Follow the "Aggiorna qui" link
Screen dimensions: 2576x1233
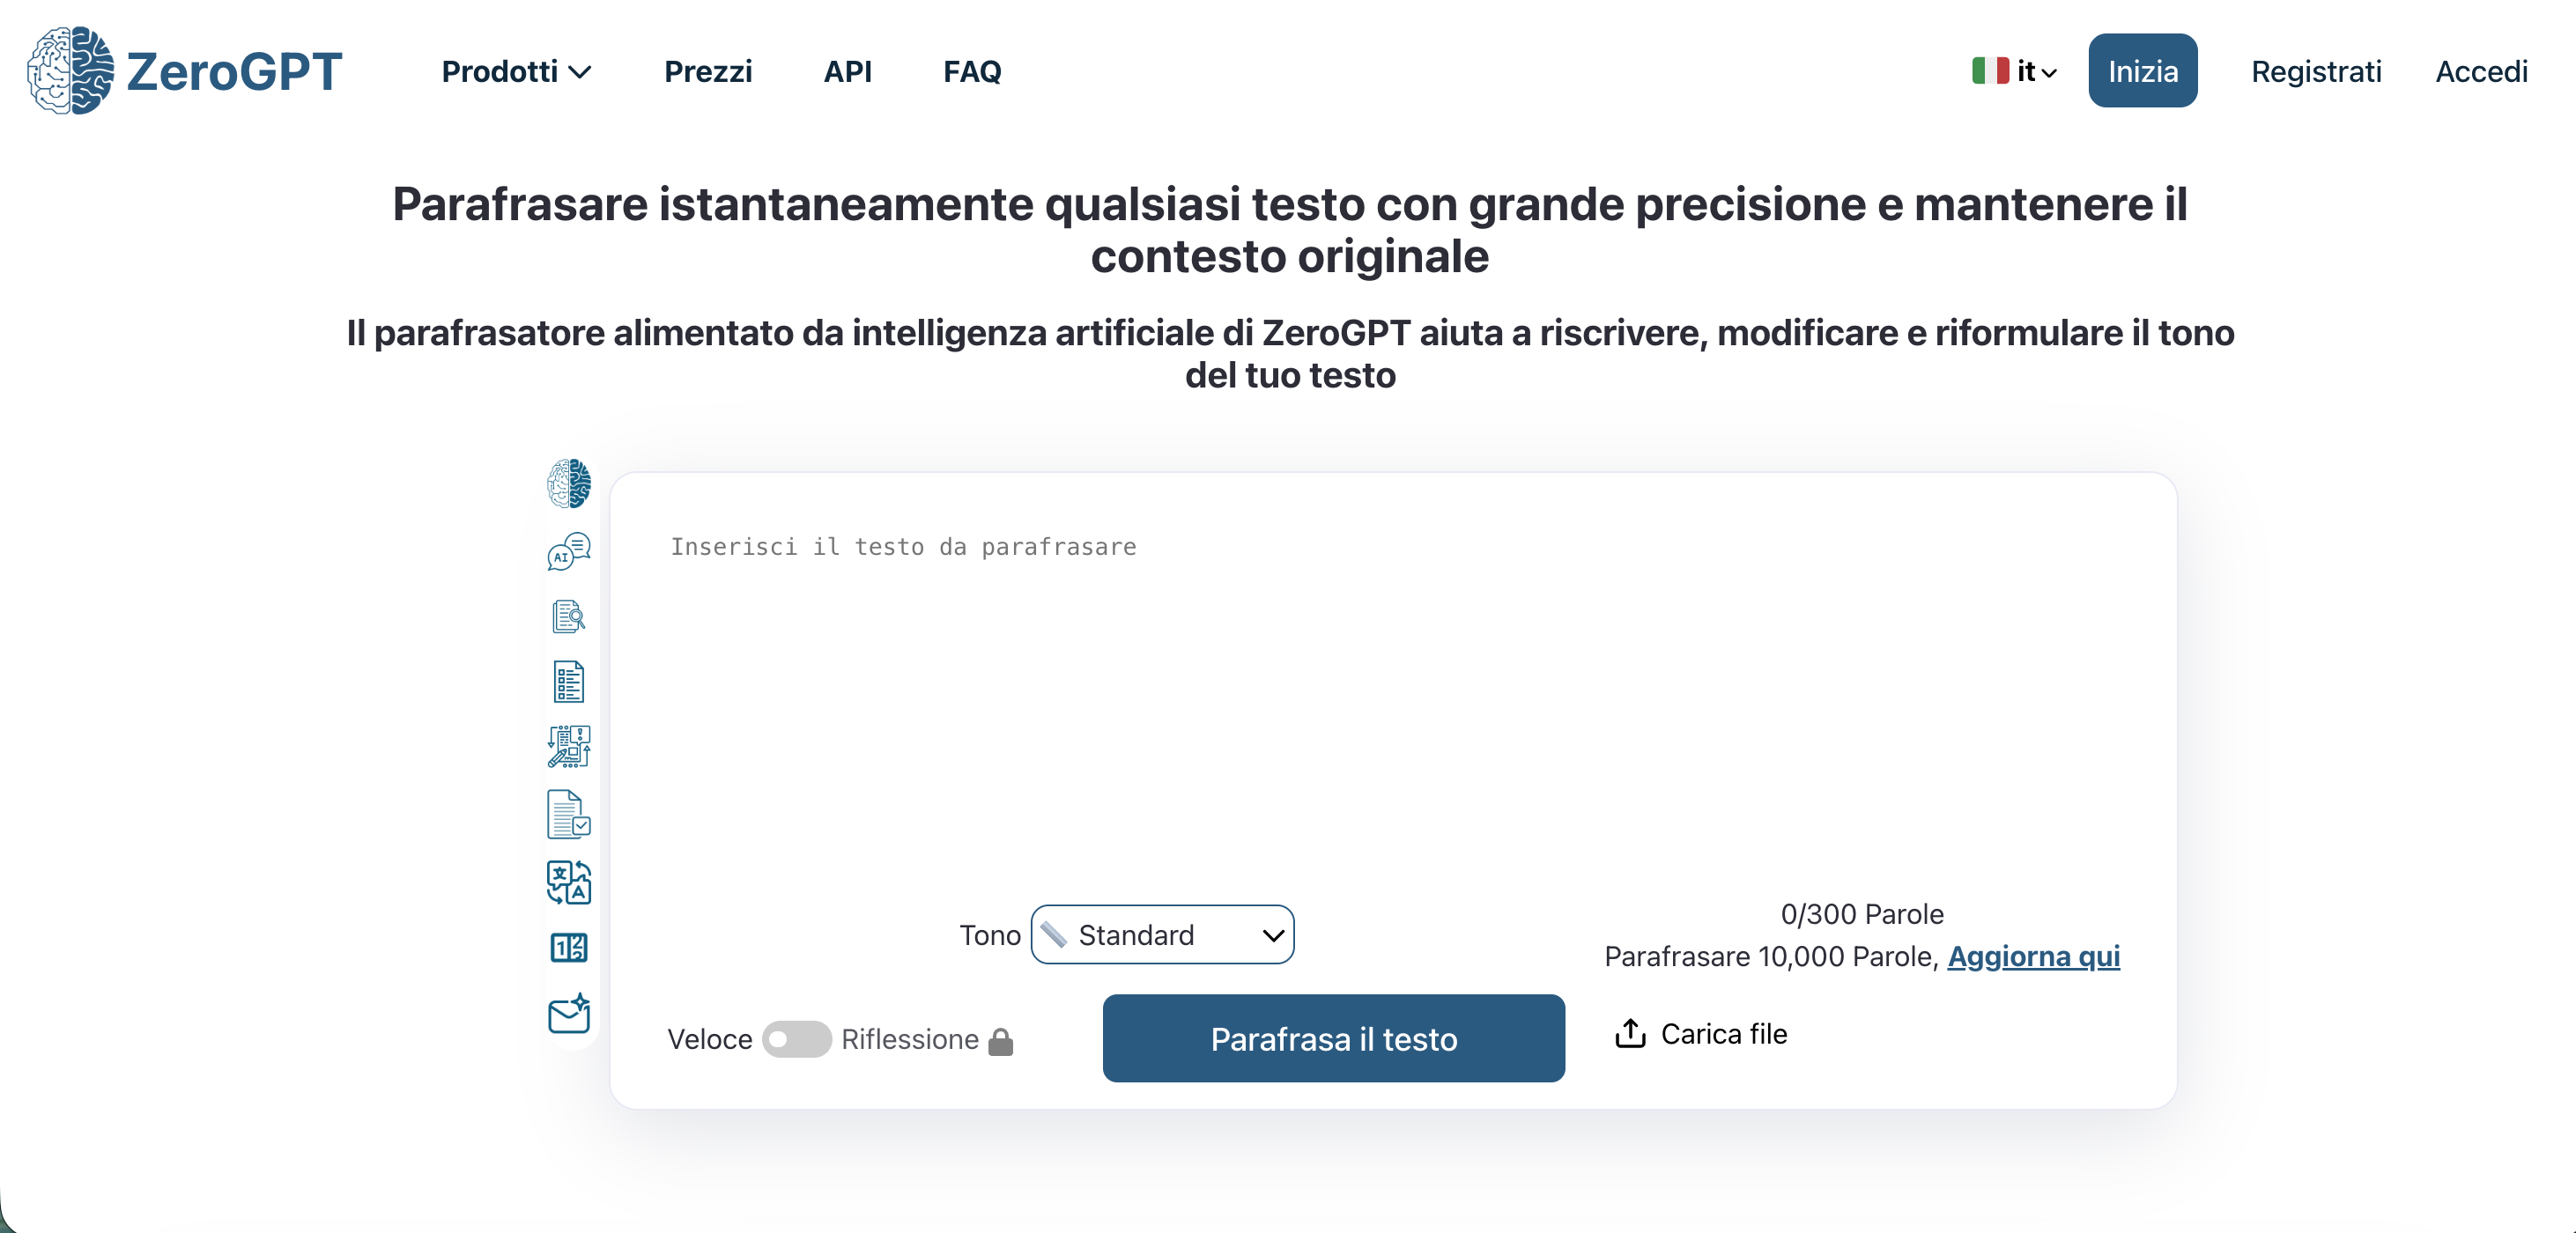coord(2033,956)
